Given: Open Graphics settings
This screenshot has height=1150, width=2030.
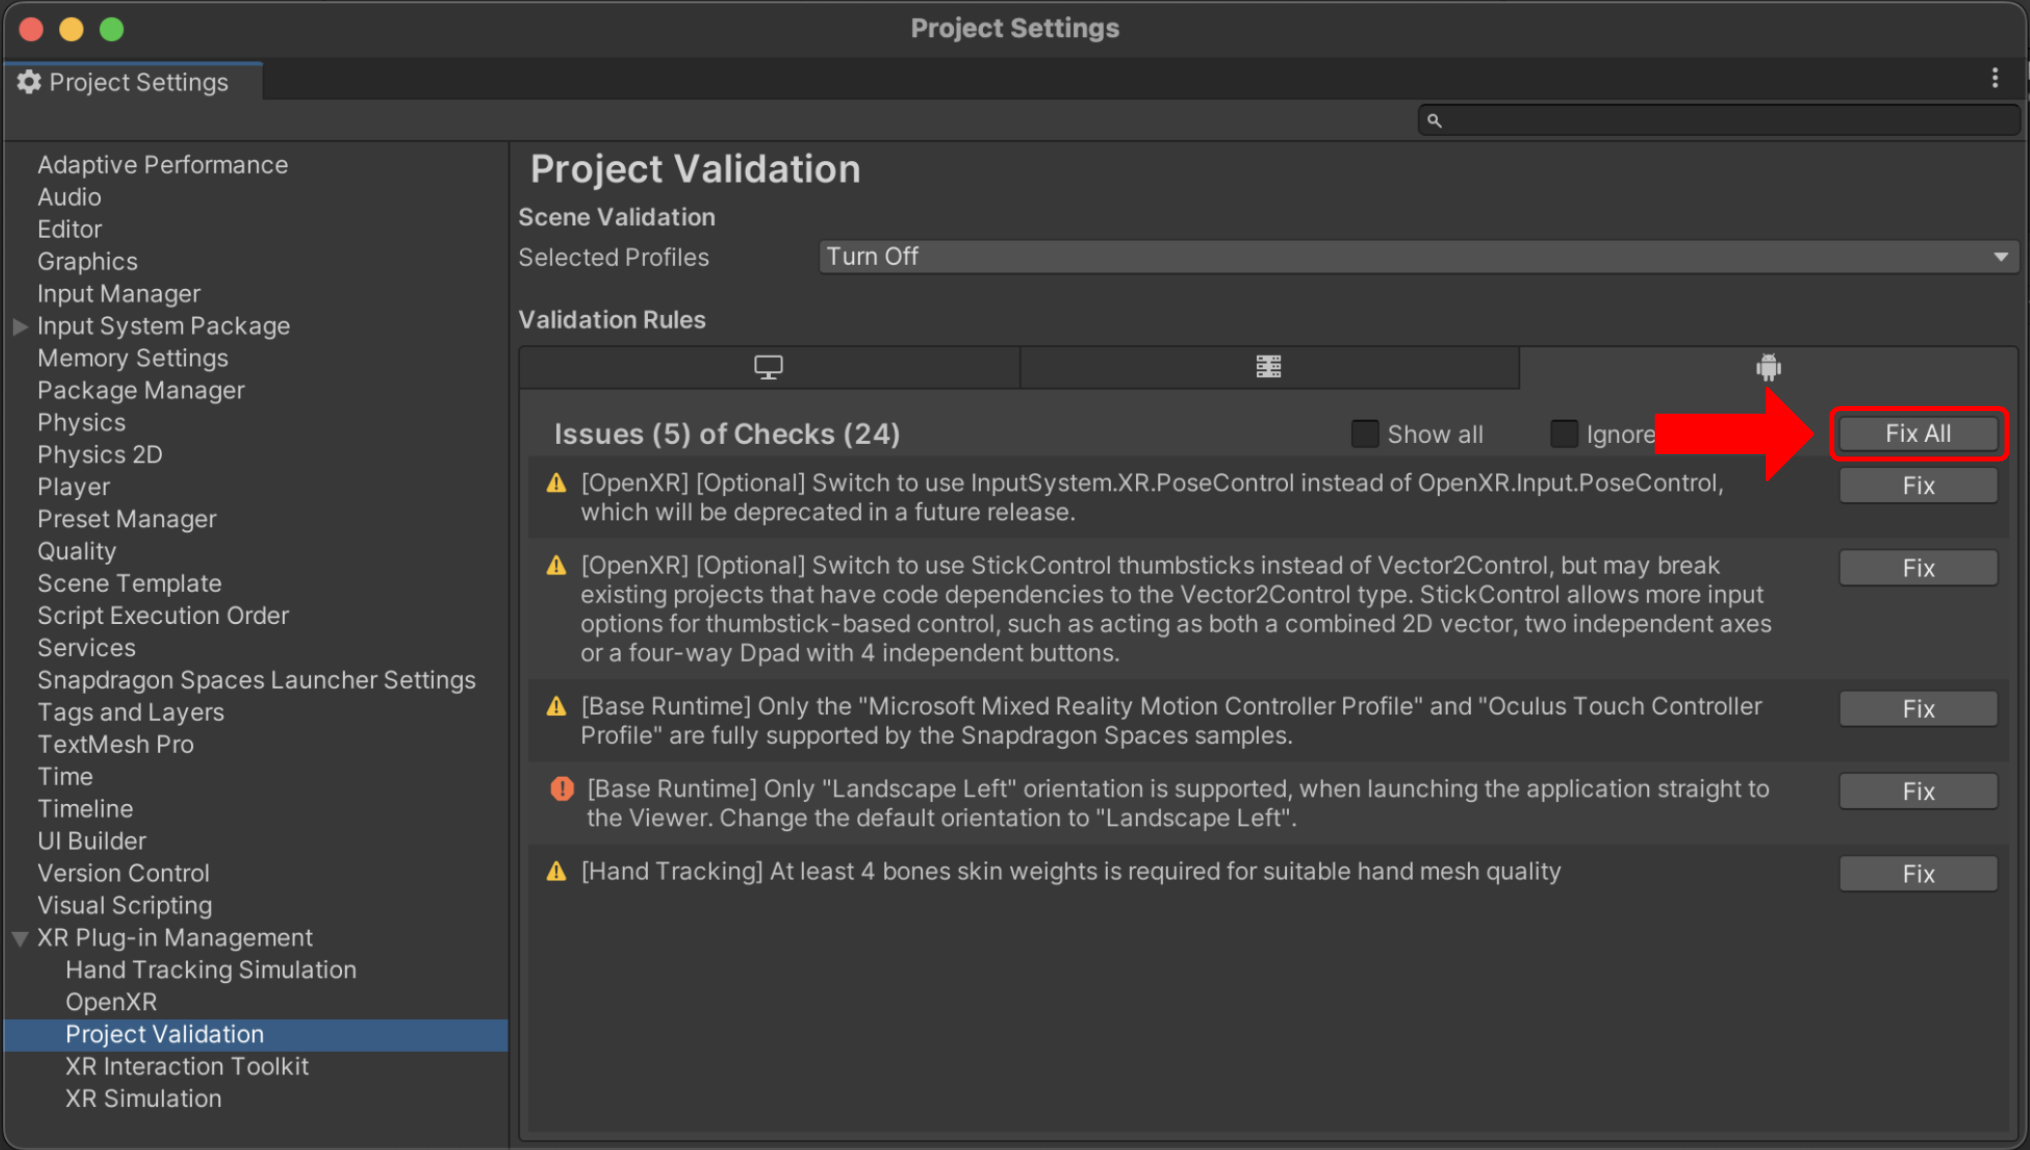Looking at the screenshot, I should pyautogui.click(x=88, y=262).
